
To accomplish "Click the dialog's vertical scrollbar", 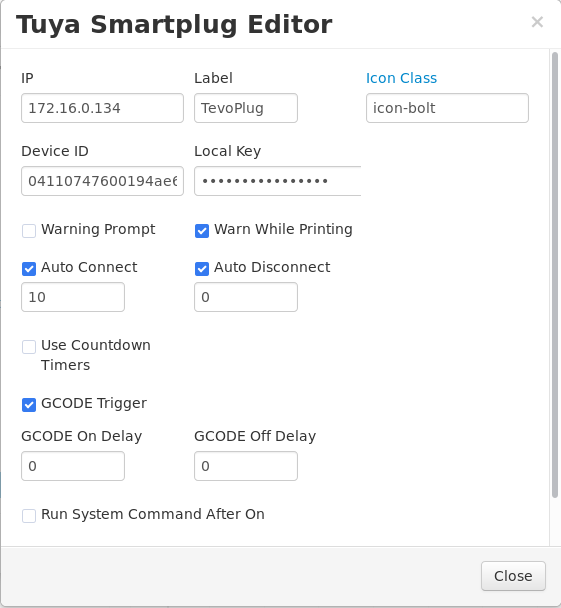I will coord(555,274).
